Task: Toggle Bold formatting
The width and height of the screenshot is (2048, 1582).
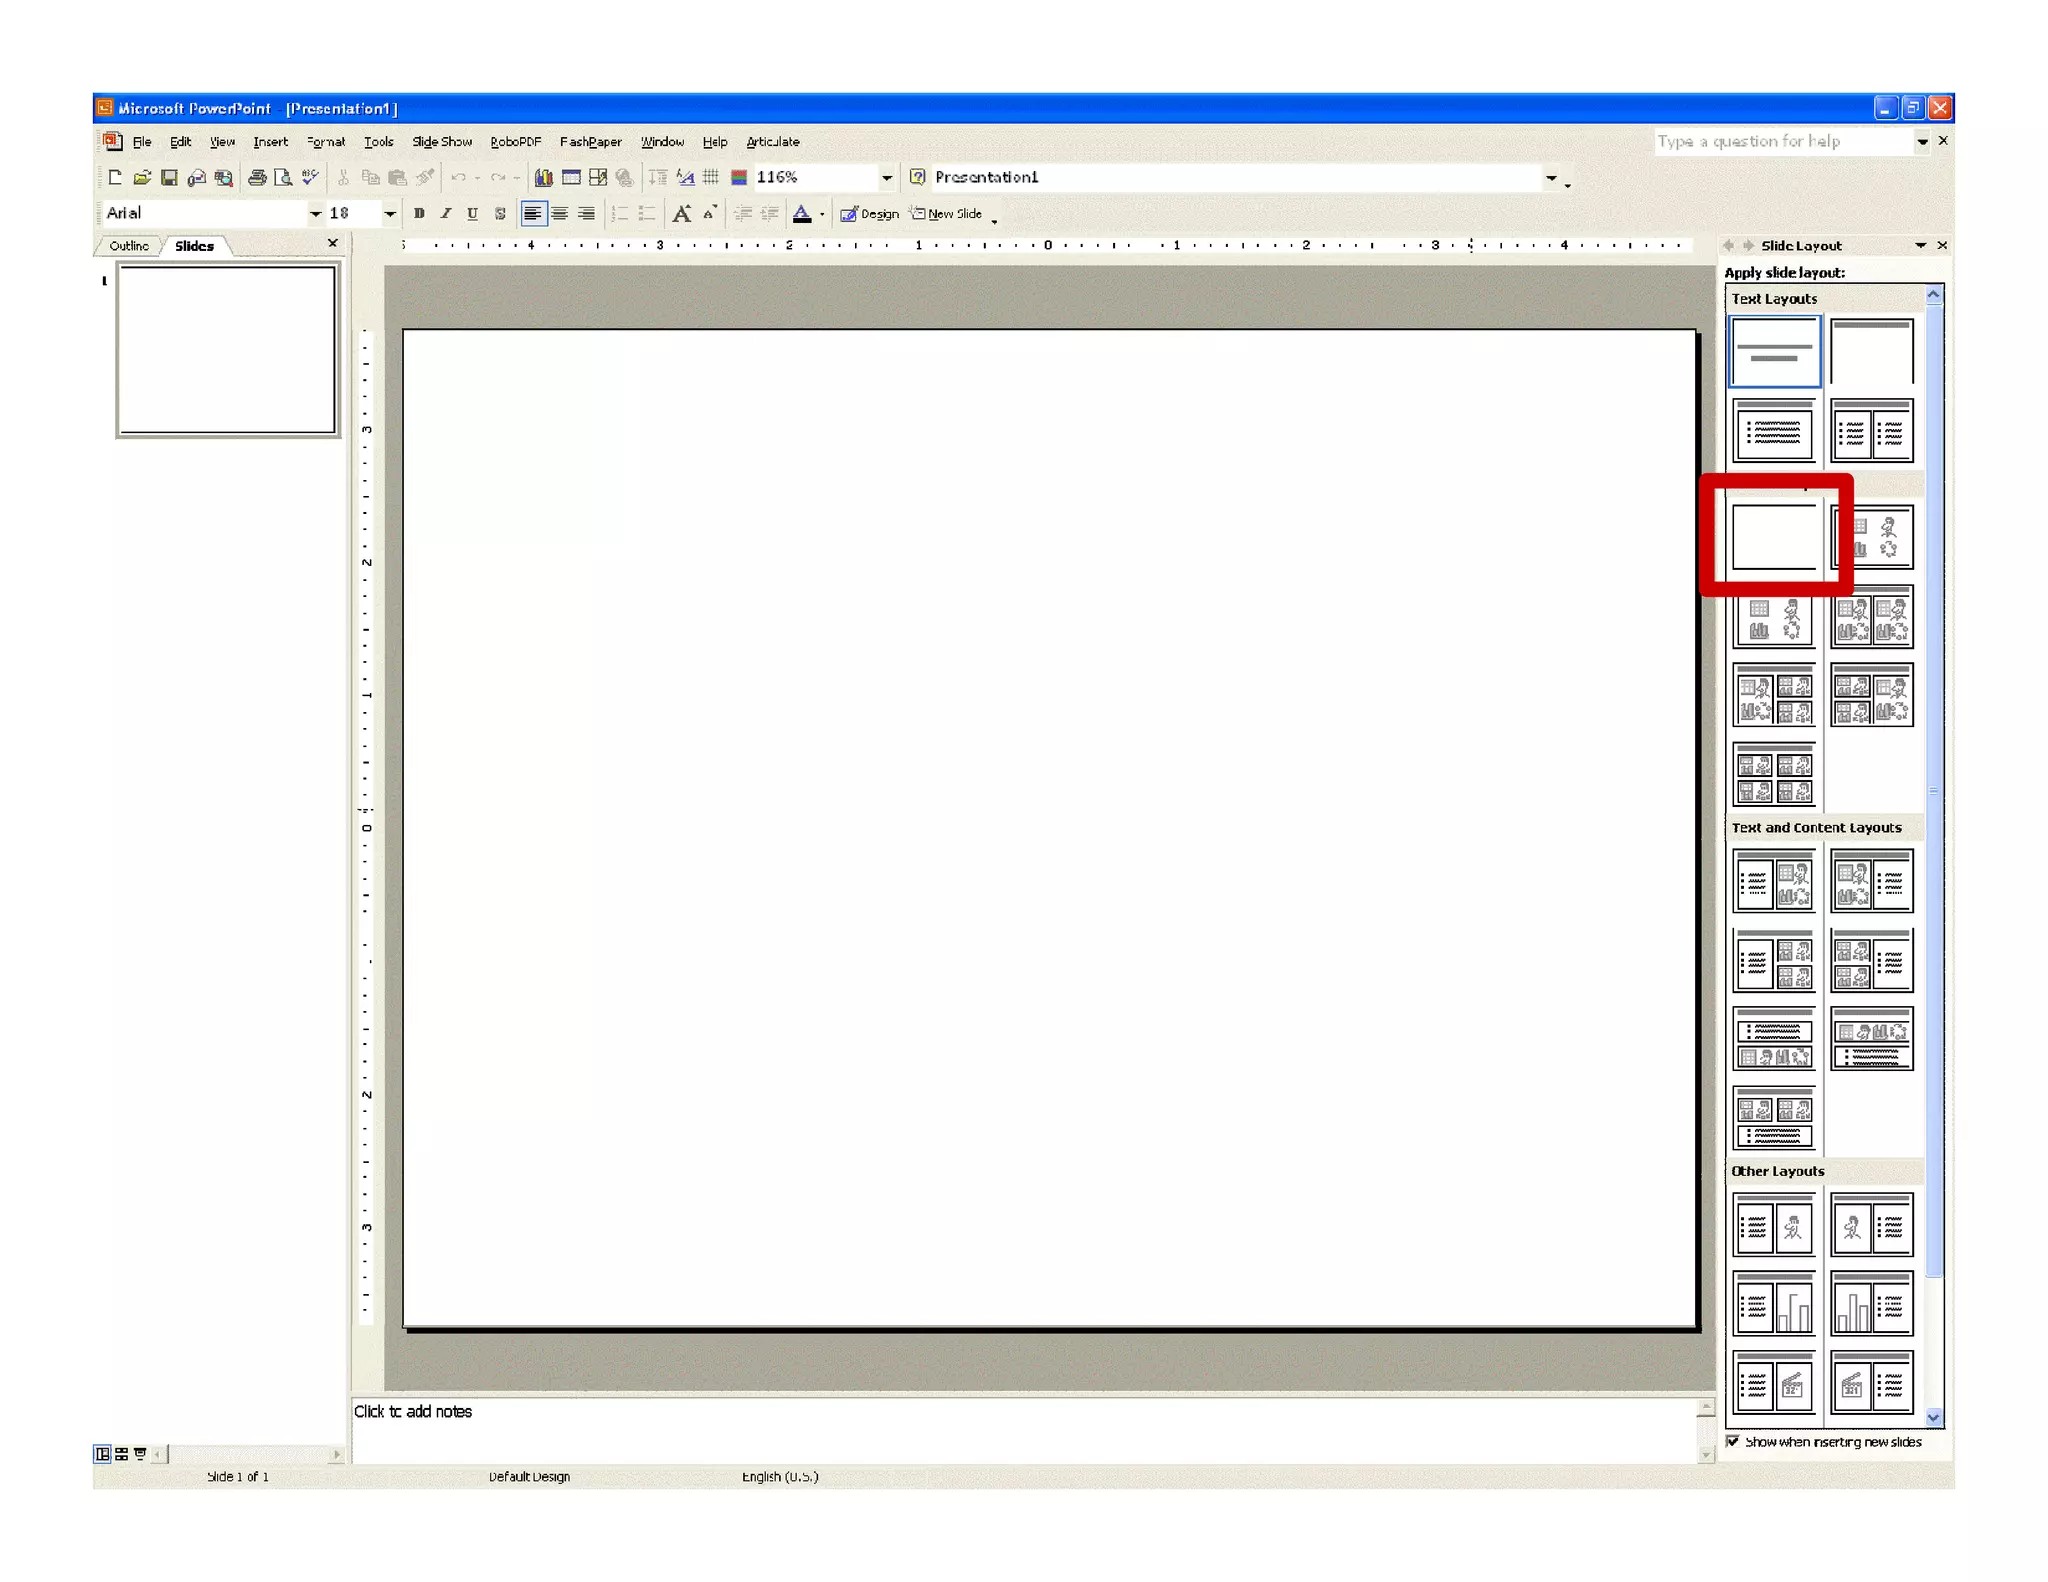Action: point(419,213)
